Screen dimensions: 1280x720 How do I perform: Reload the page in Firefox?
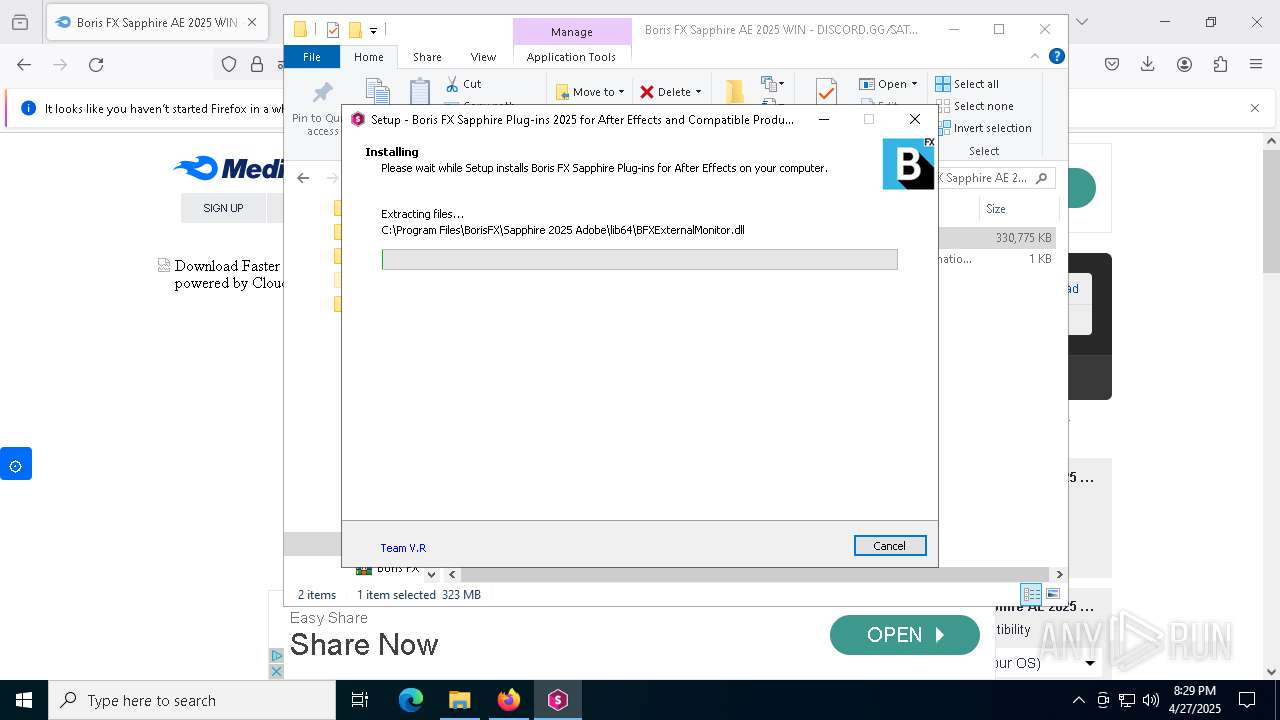tap(96, 65)
